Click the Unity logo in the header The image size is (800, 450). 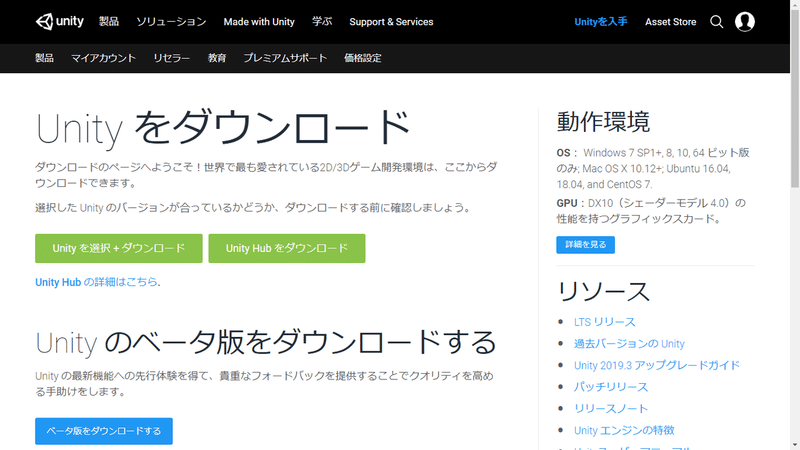60,21
